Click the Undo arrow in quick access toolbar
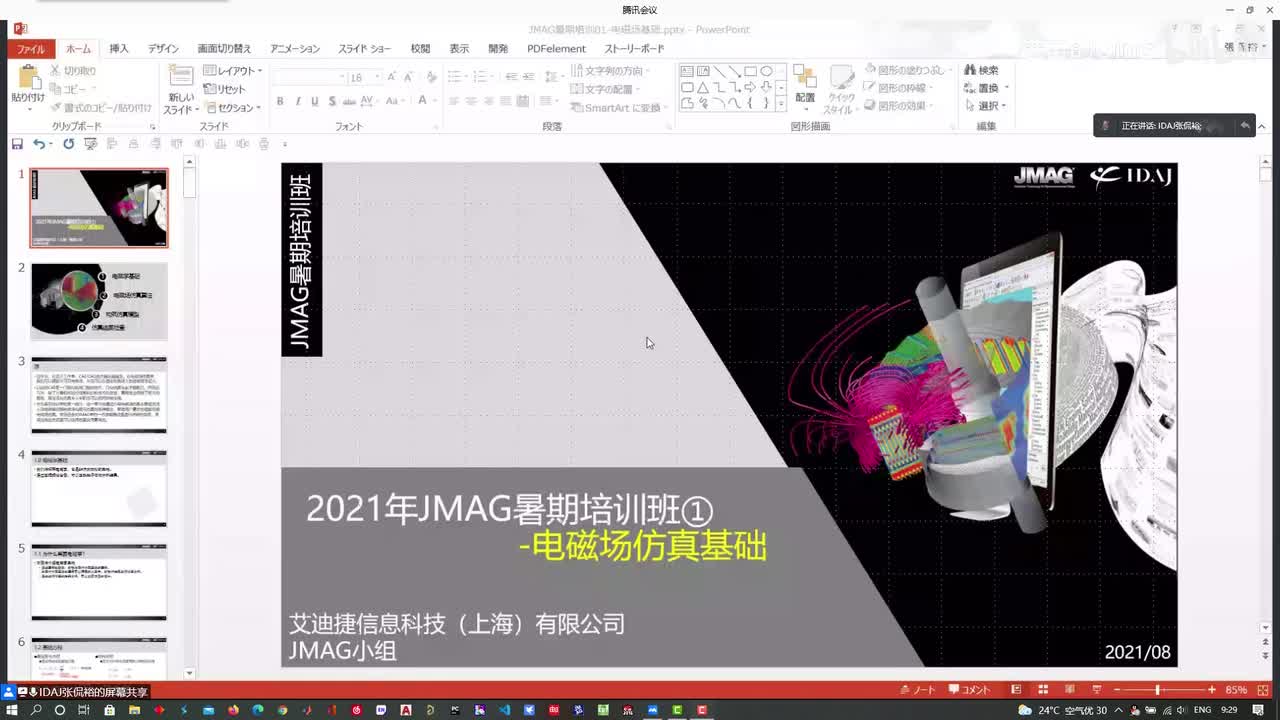The height and width of the screenshot is (720, 1280). [38, 144]
